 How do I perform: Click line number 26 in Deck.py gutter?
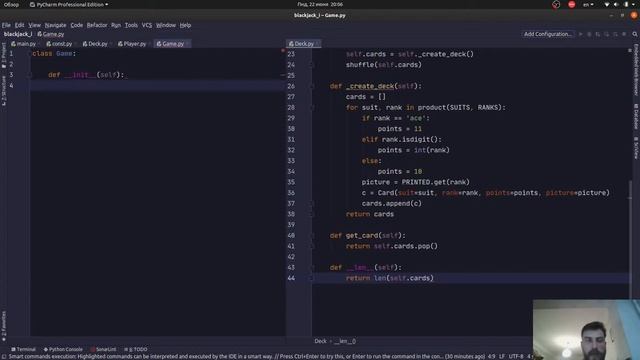pos(291,87)
